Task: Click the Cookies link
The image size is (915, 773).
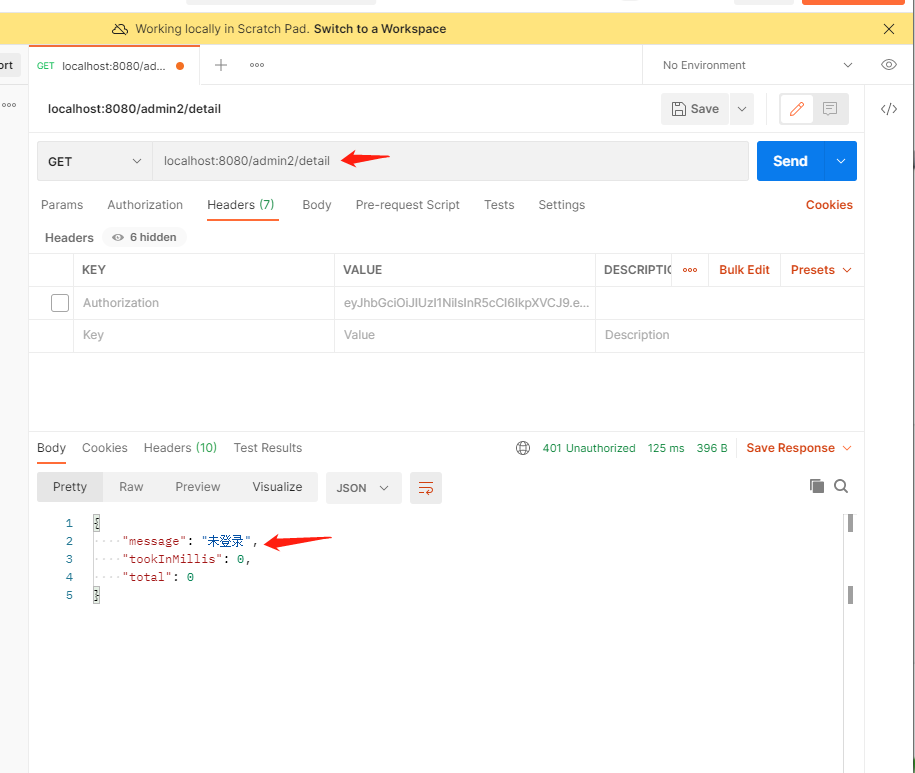Action: pos(829,205)
